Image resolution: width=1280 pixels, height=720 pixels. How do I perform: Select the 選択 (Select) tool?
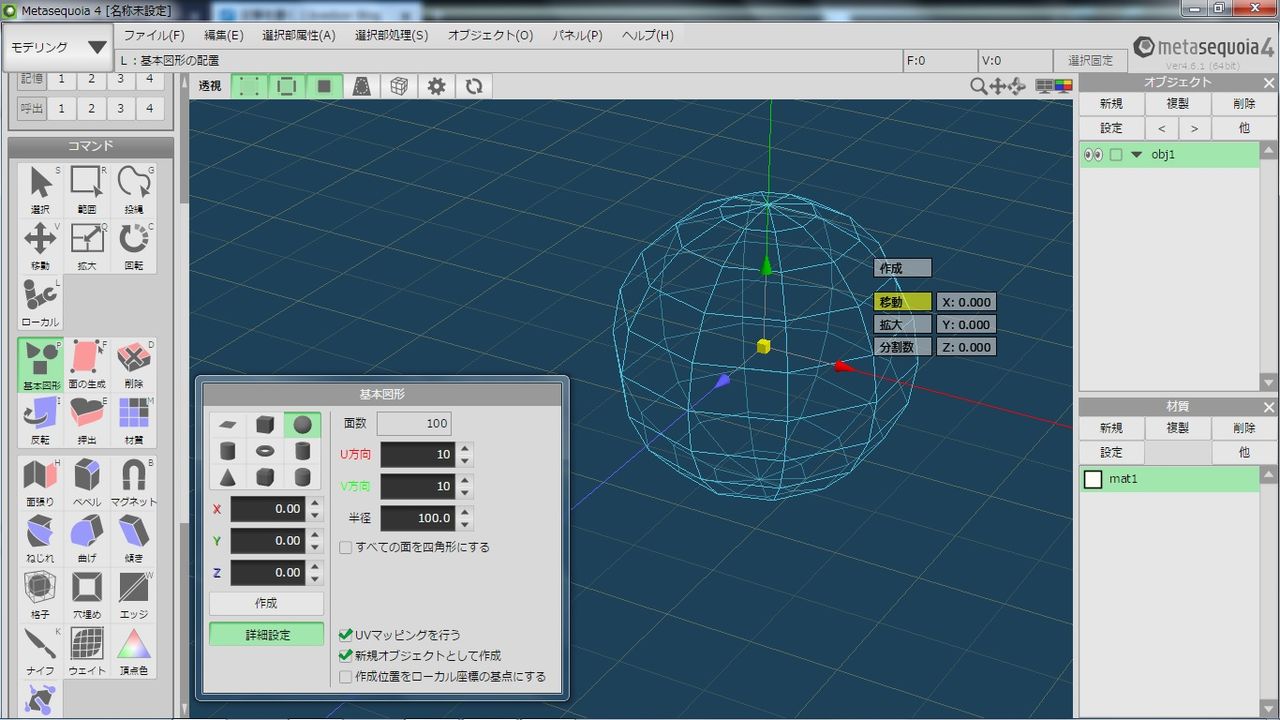40,191
